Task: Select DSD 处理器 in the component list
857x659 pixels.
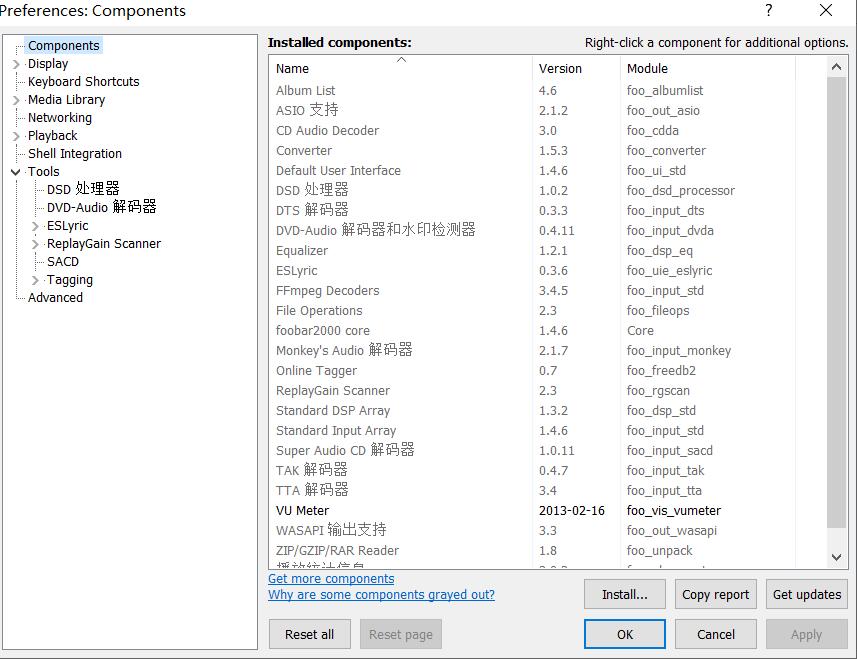Action: pos(548,191)
